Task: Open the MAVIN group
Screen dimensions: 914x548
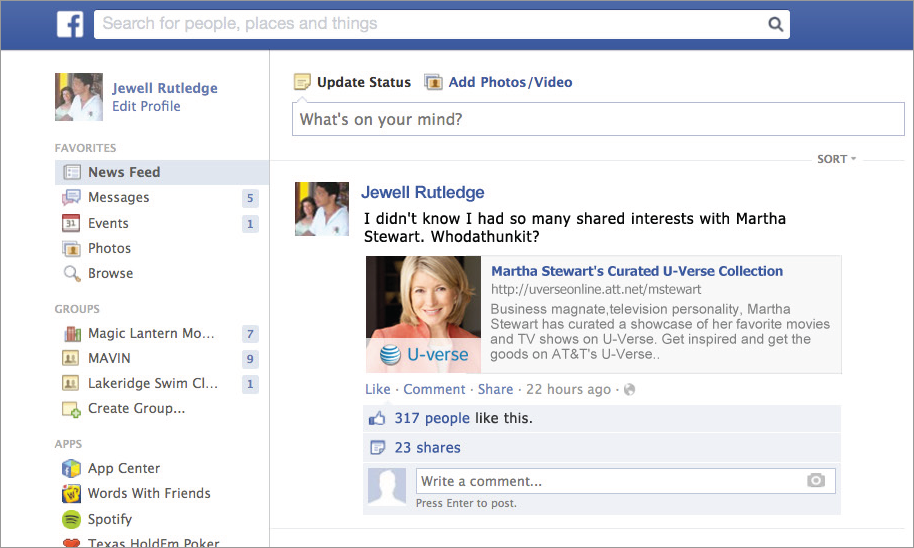Action: click(x=109, y=358)
